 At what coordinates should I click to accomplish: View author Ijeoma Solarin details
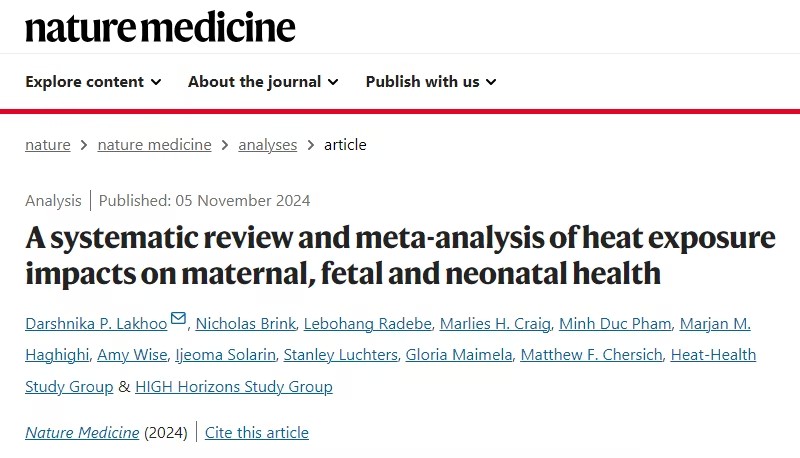(225, 355)
